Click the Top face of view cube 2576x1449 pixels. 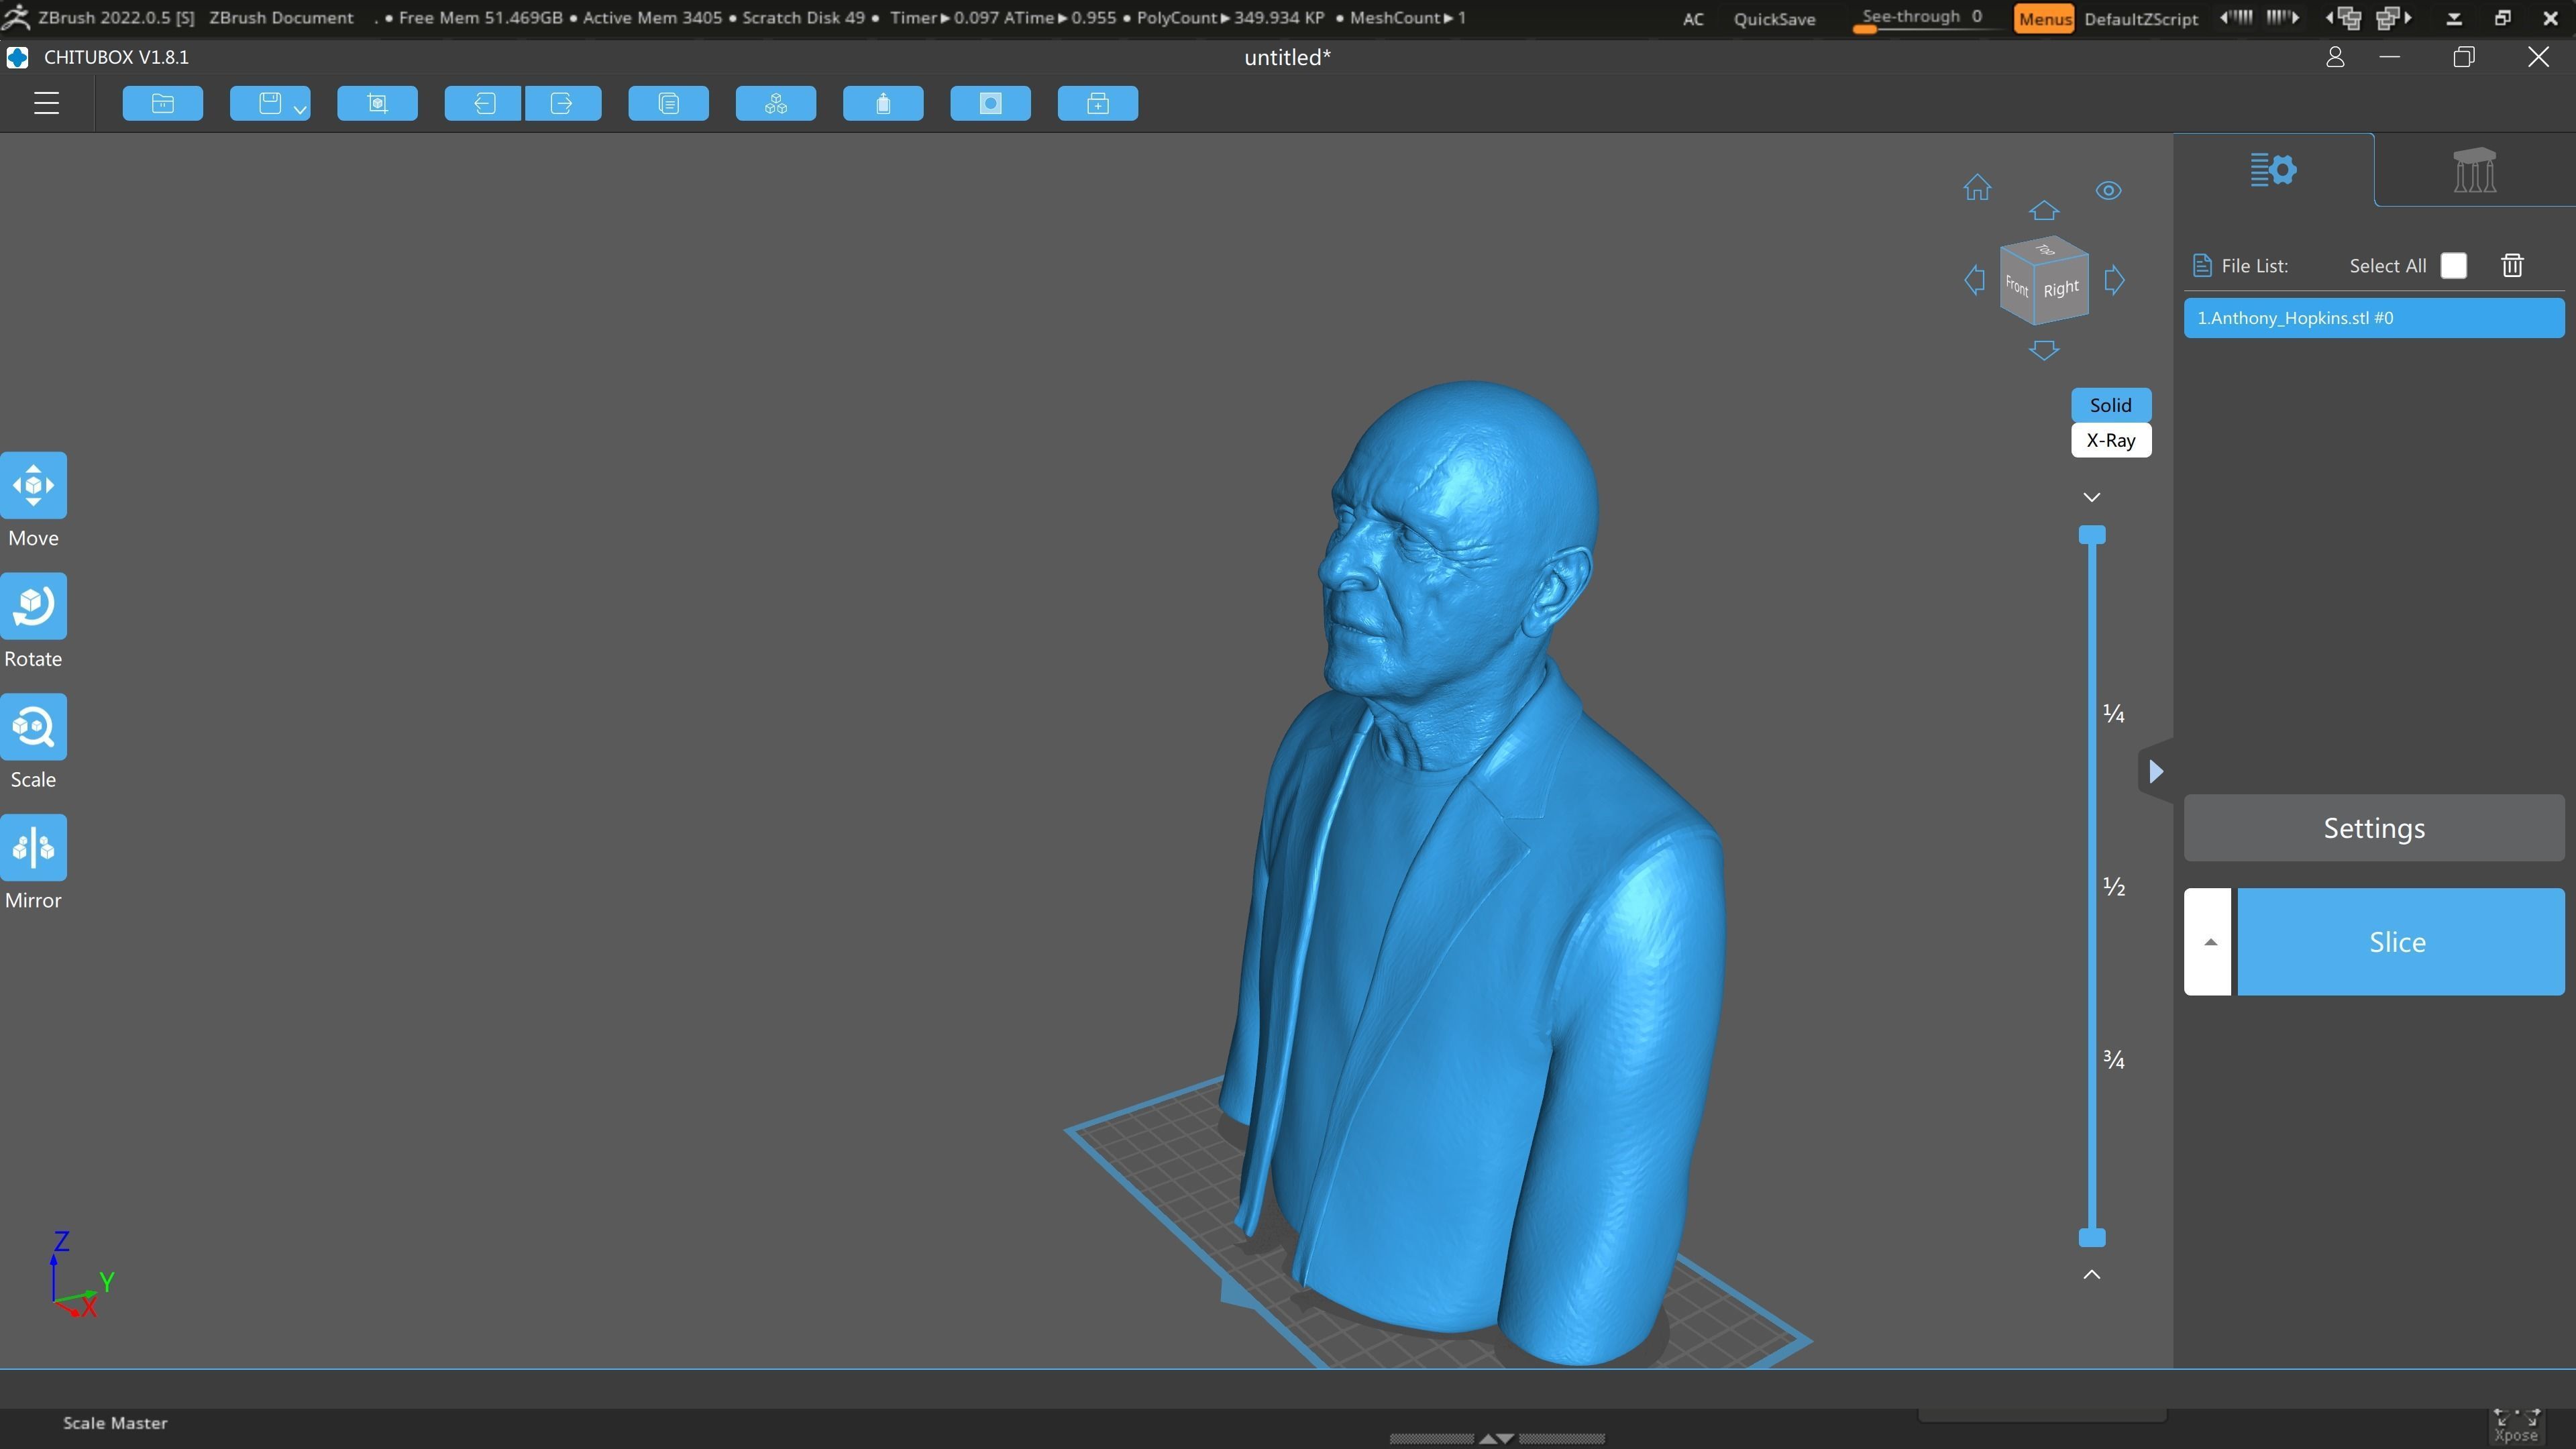click(2045, 249)
